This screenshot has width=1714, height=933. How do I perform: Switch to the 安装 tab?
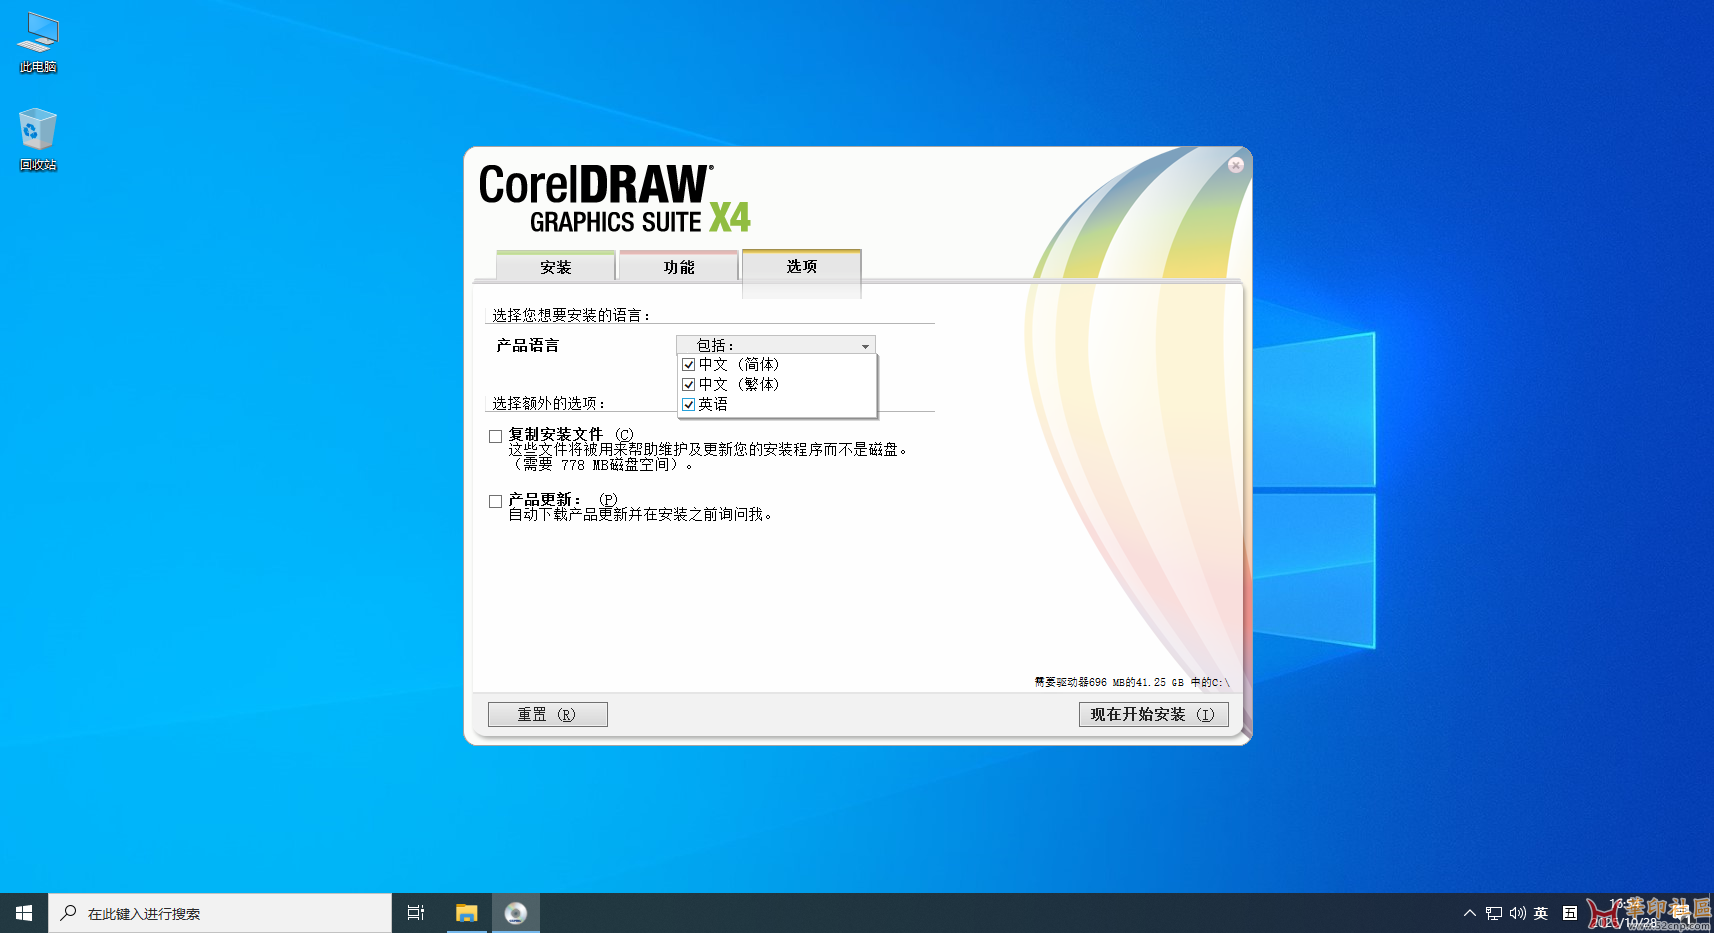(x=554, y=266)
